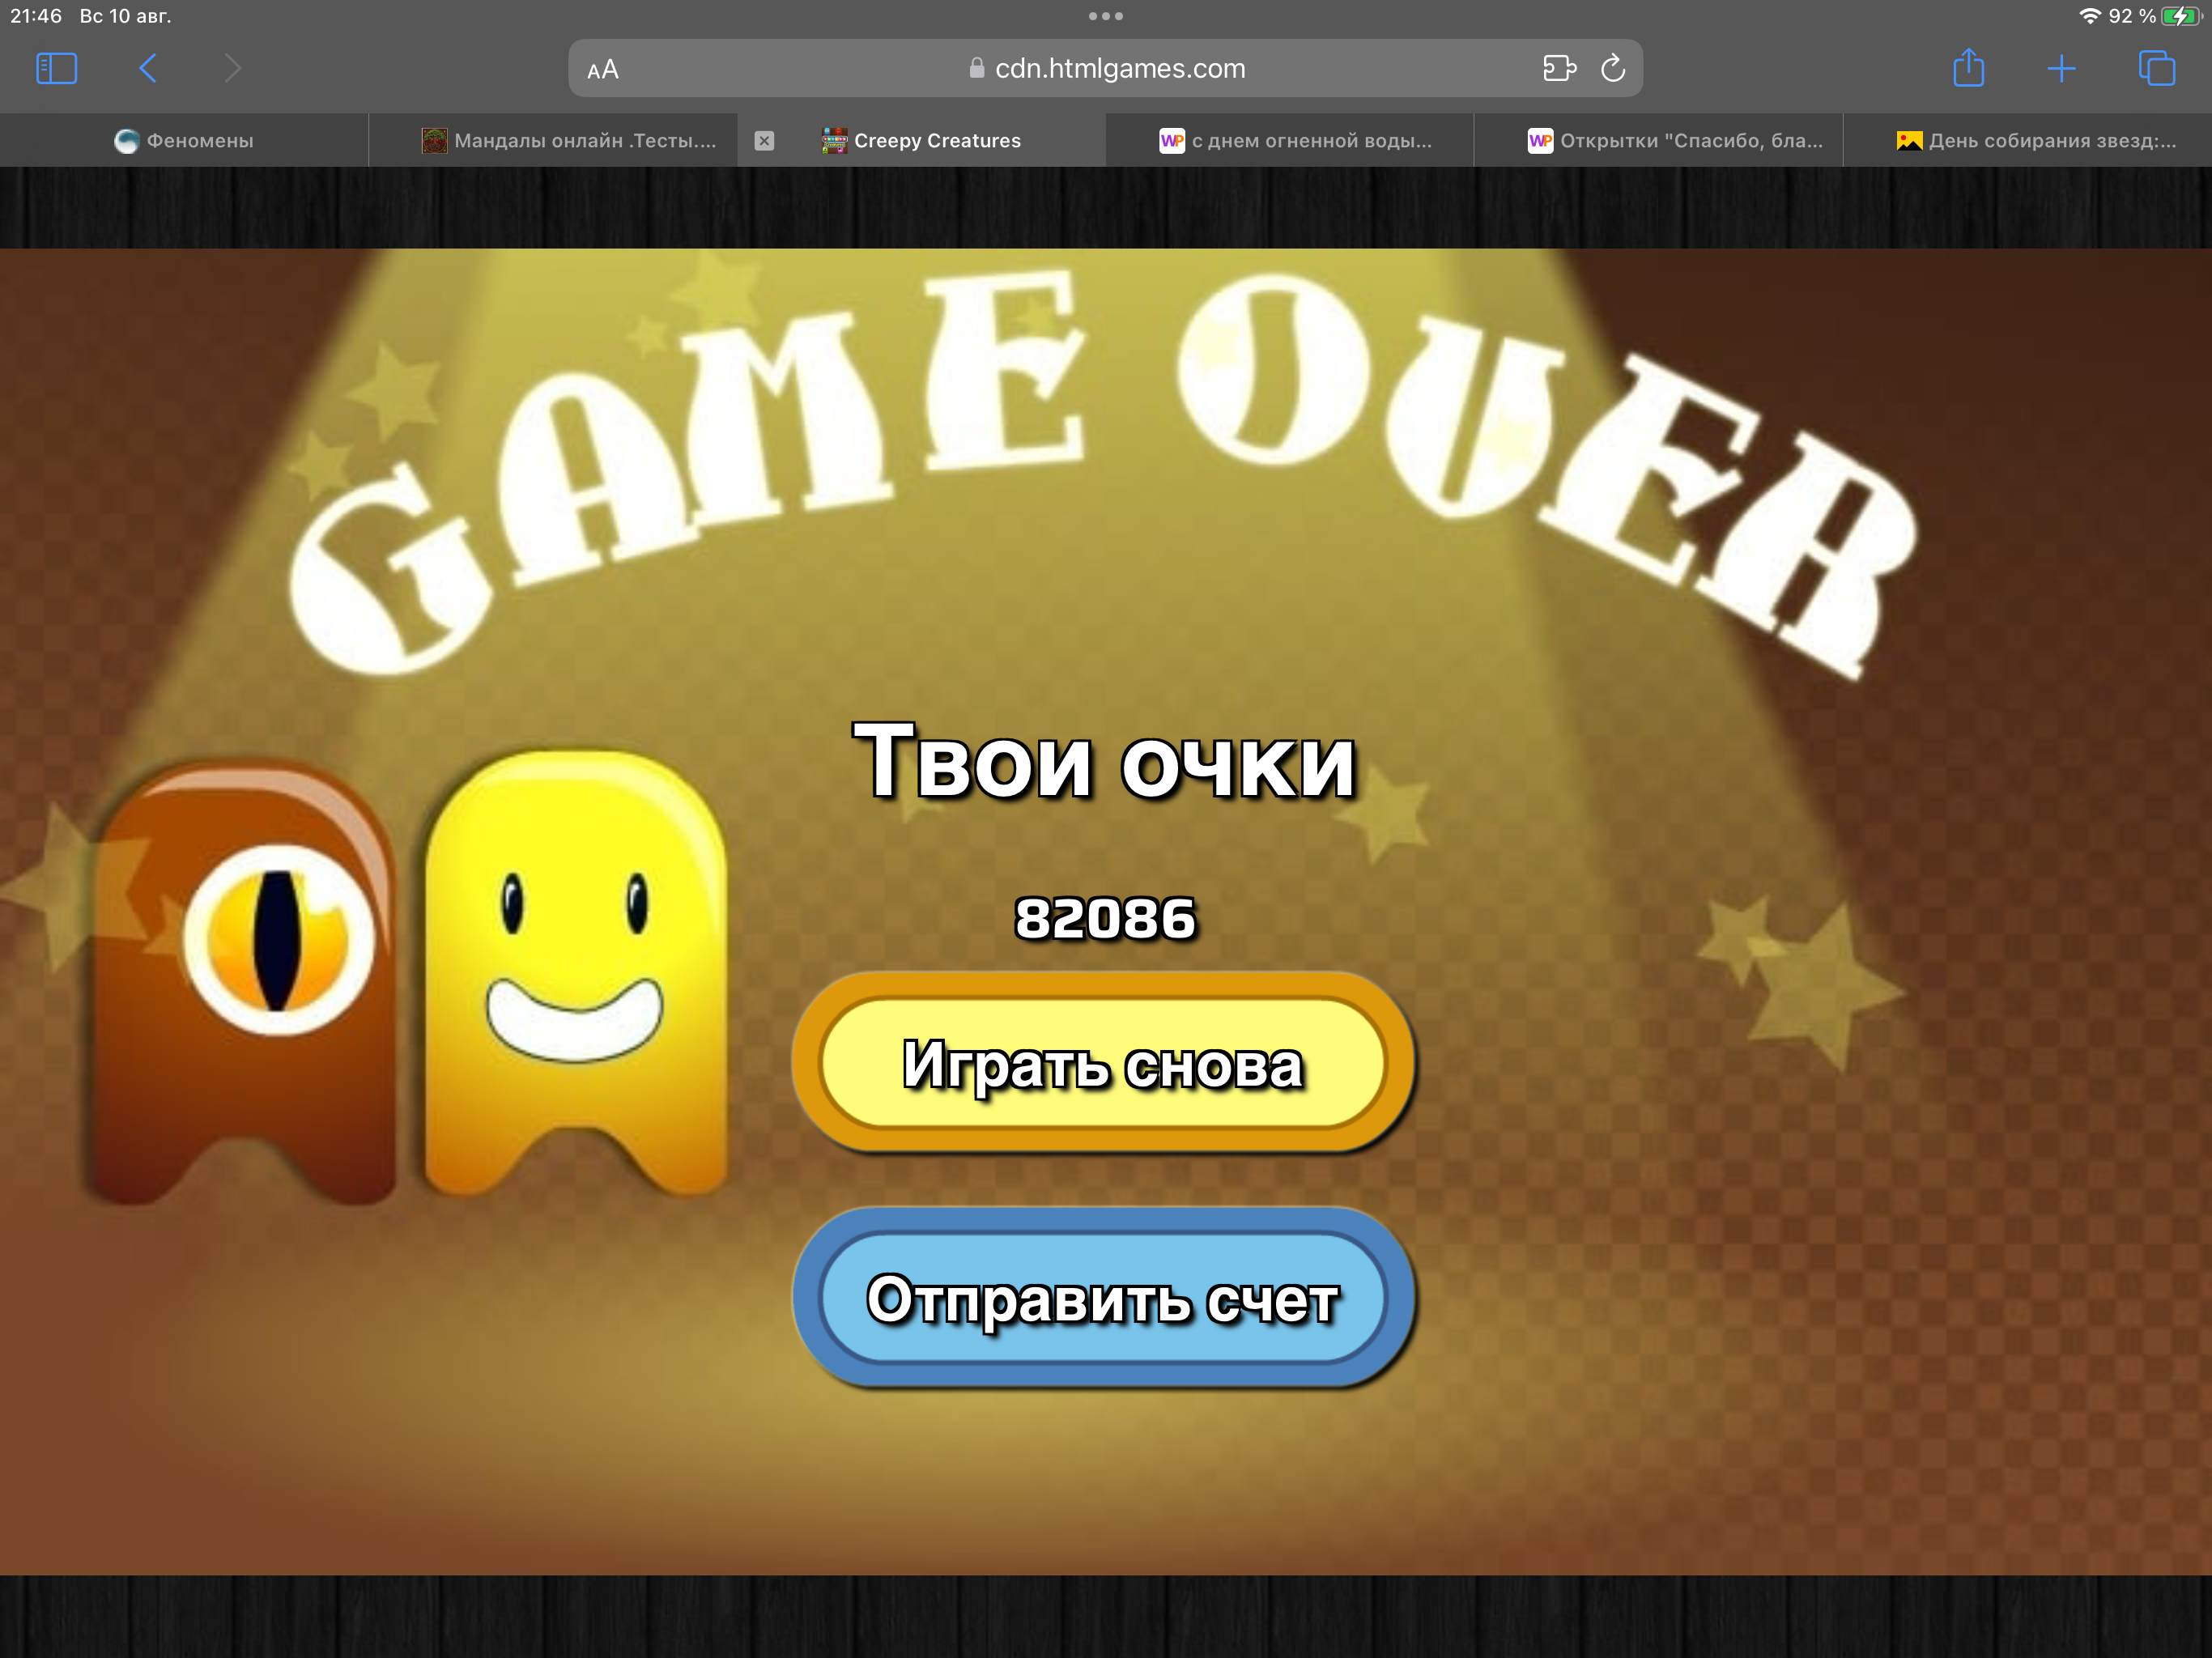Click the yellow smiling creature
This screenshot has height=1658, width=2212.
tap(575, 972)
